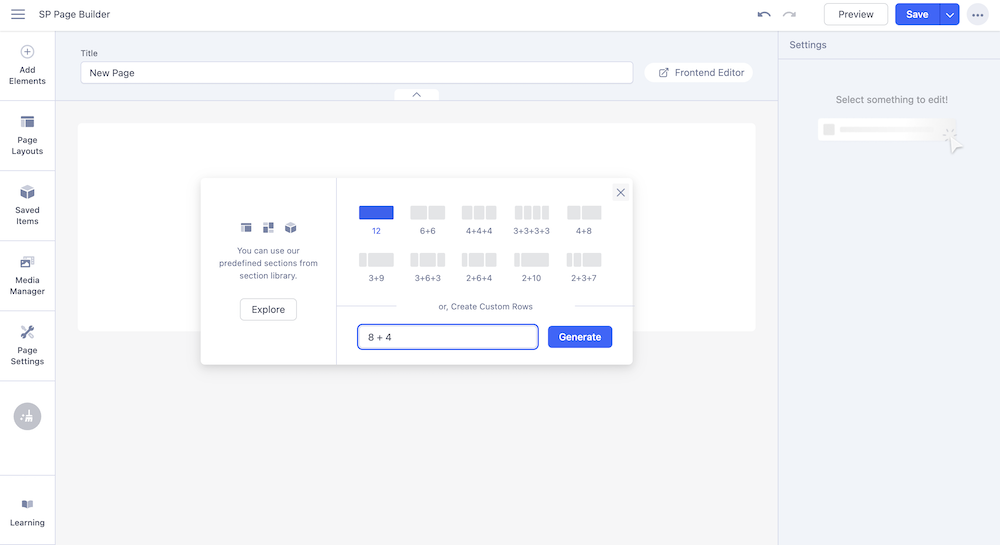Open the three-dots more options menu
Image resolution: width=1000 pixels, height=545 pixels.
click(977, 15)
